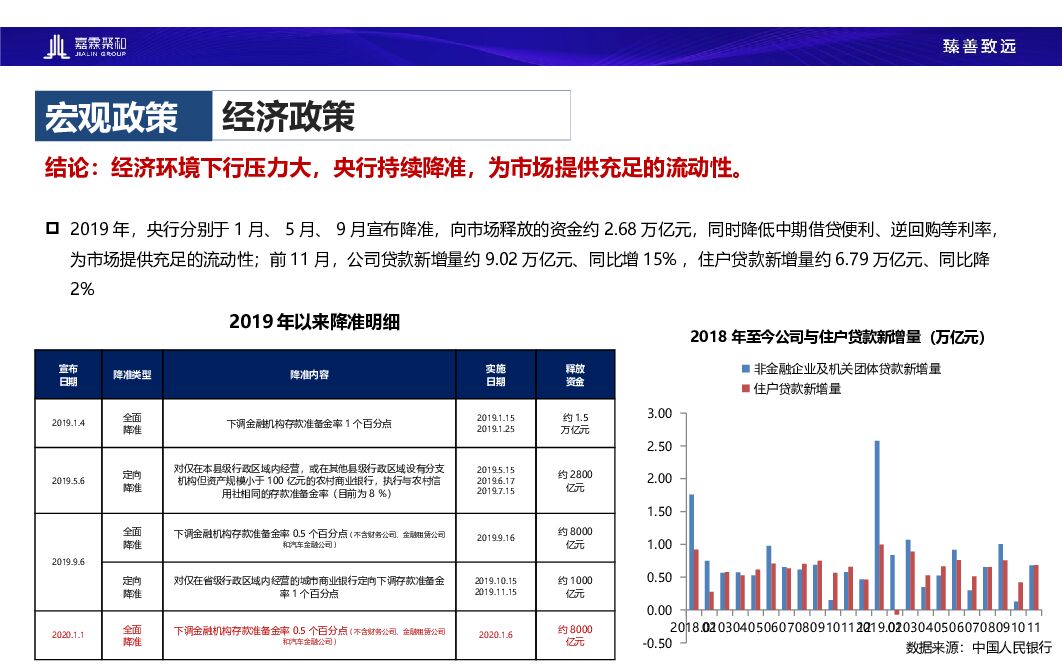Click the 降准类型 column header
Viewport: 1063px width, 669px height.
click(132, 375)
